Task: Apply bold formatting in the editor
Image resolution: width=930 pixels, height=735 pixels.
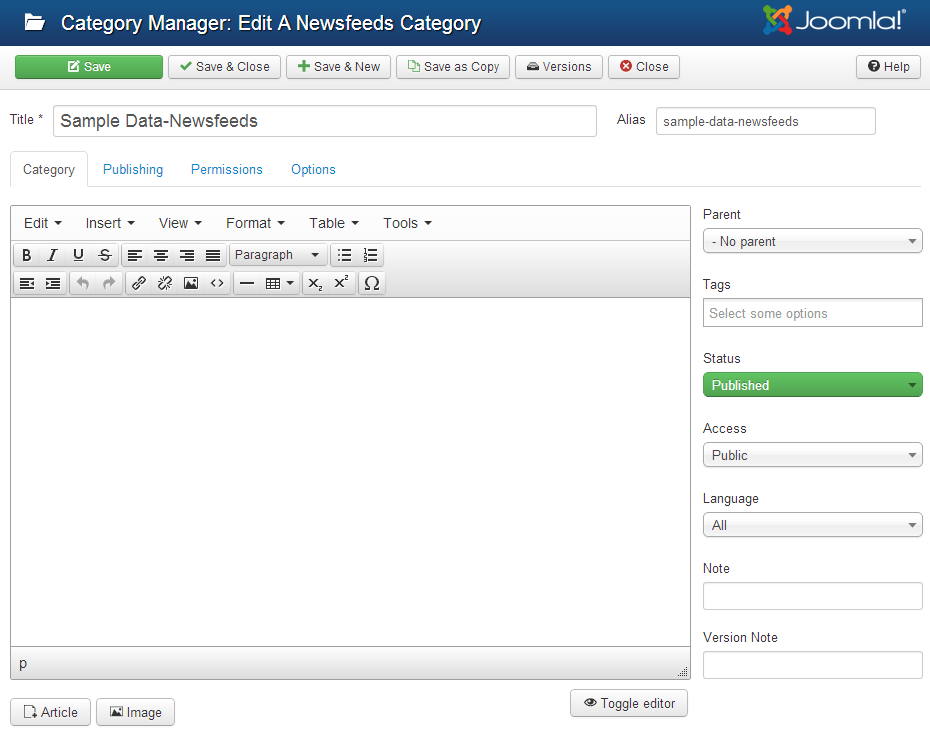Action: [26, 255]
